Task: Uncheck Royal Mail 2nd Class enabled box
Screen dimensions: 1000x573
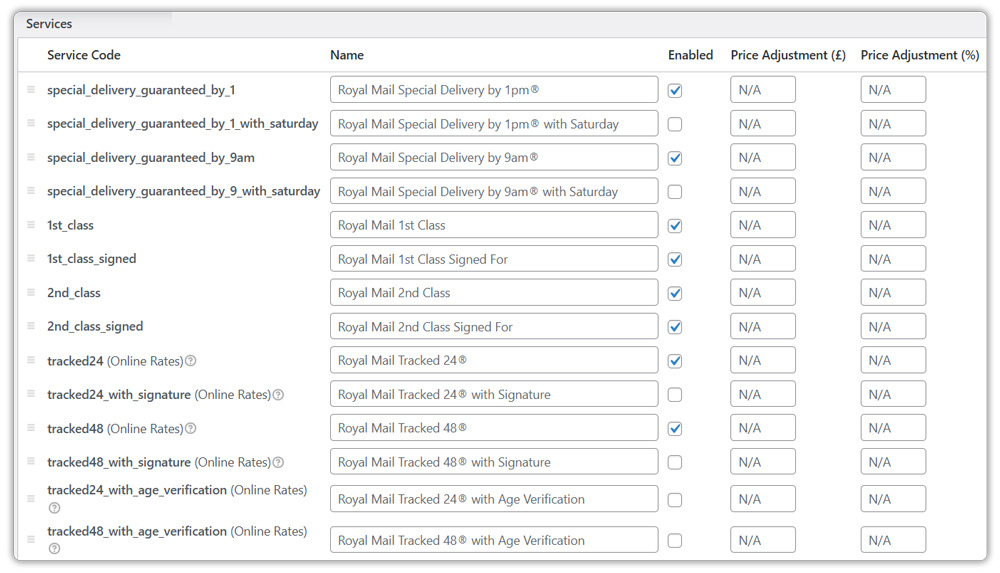Action: [x=675, y=294]
